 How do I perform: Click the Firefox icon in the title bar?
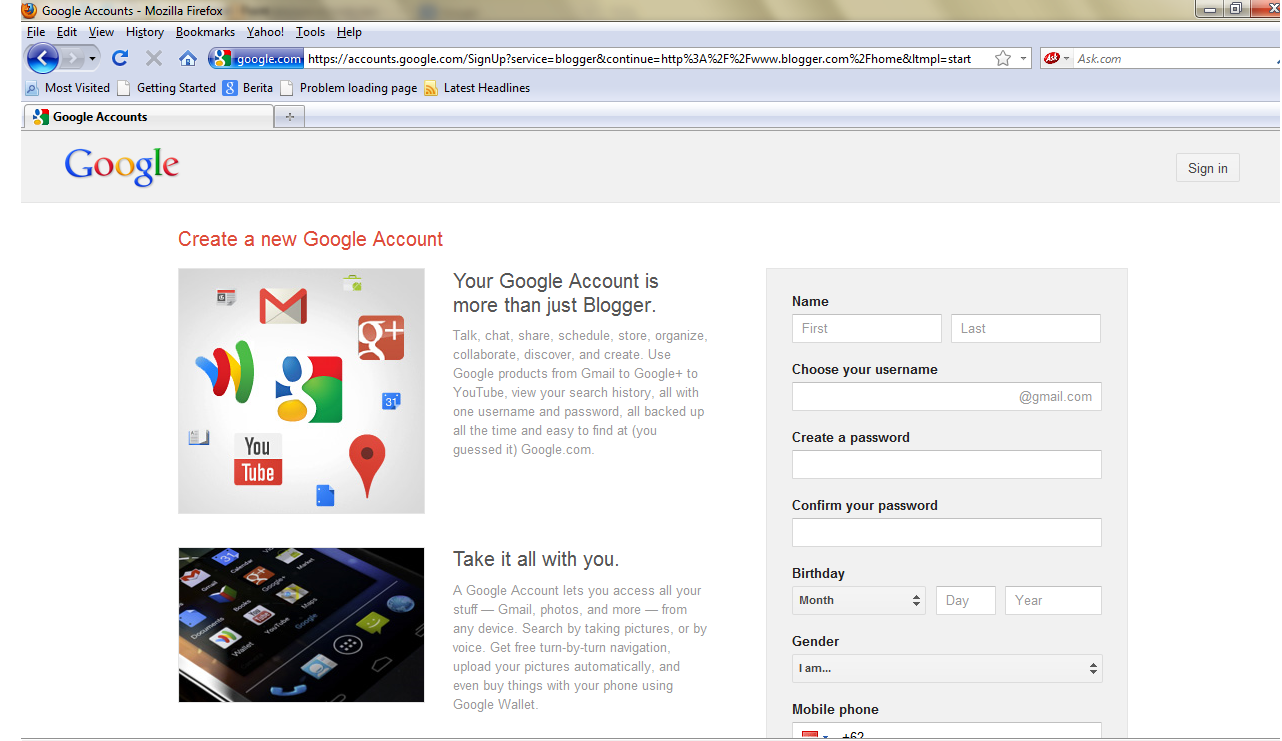29,10
